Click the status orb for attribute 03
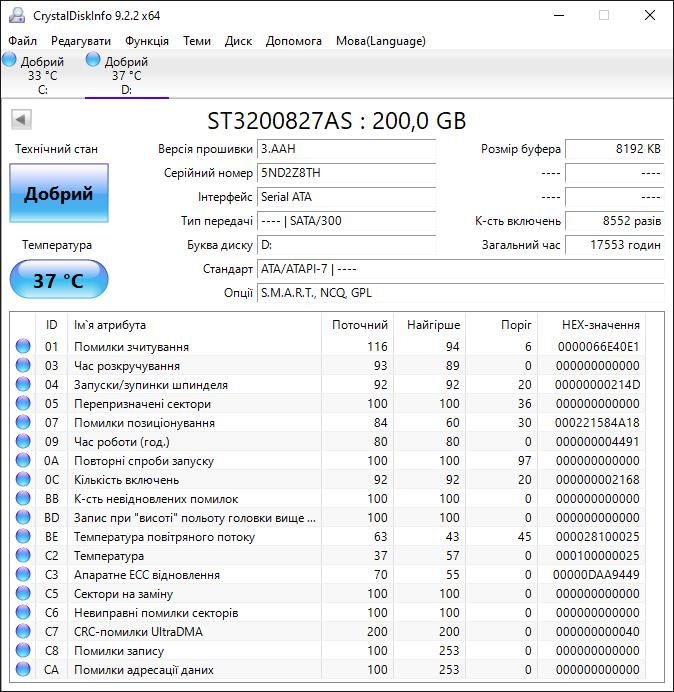 23,365
